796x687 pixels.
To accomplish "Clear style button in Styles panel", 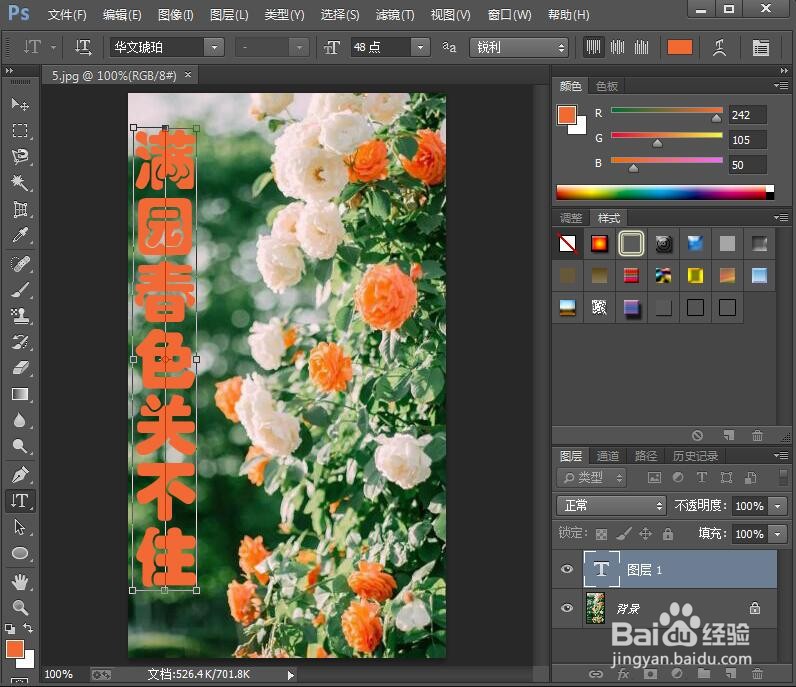I will tap(698, 436).
